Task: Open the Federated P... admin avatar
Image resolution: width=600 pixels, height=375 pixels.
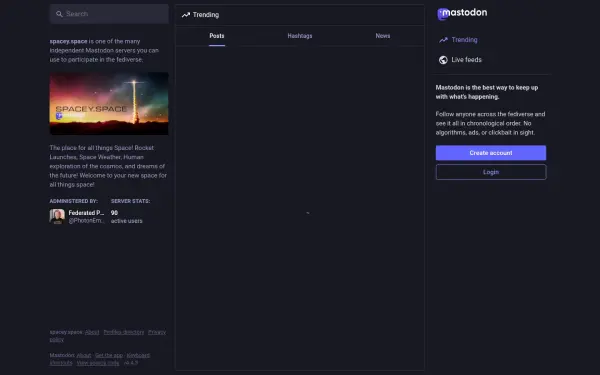Action: pos(57,217)
